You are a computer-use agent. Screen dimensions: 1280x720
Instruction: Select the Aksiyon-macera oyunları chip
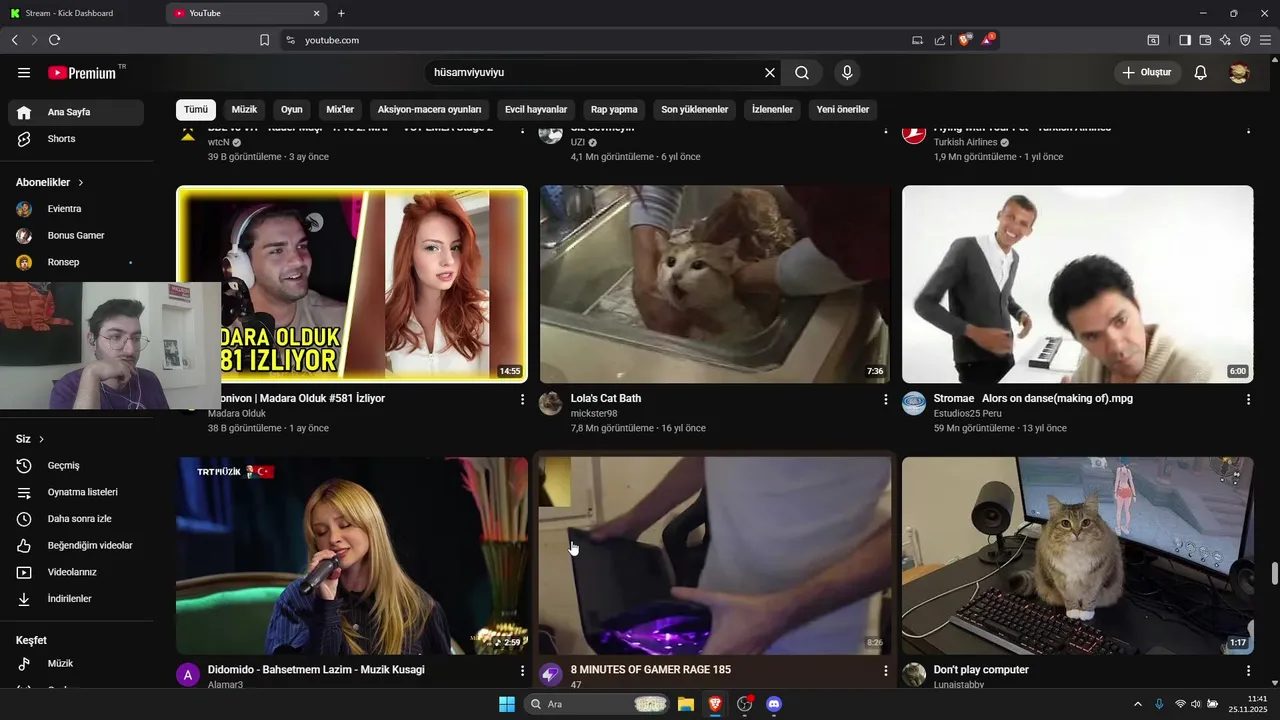tap(429, 110)
